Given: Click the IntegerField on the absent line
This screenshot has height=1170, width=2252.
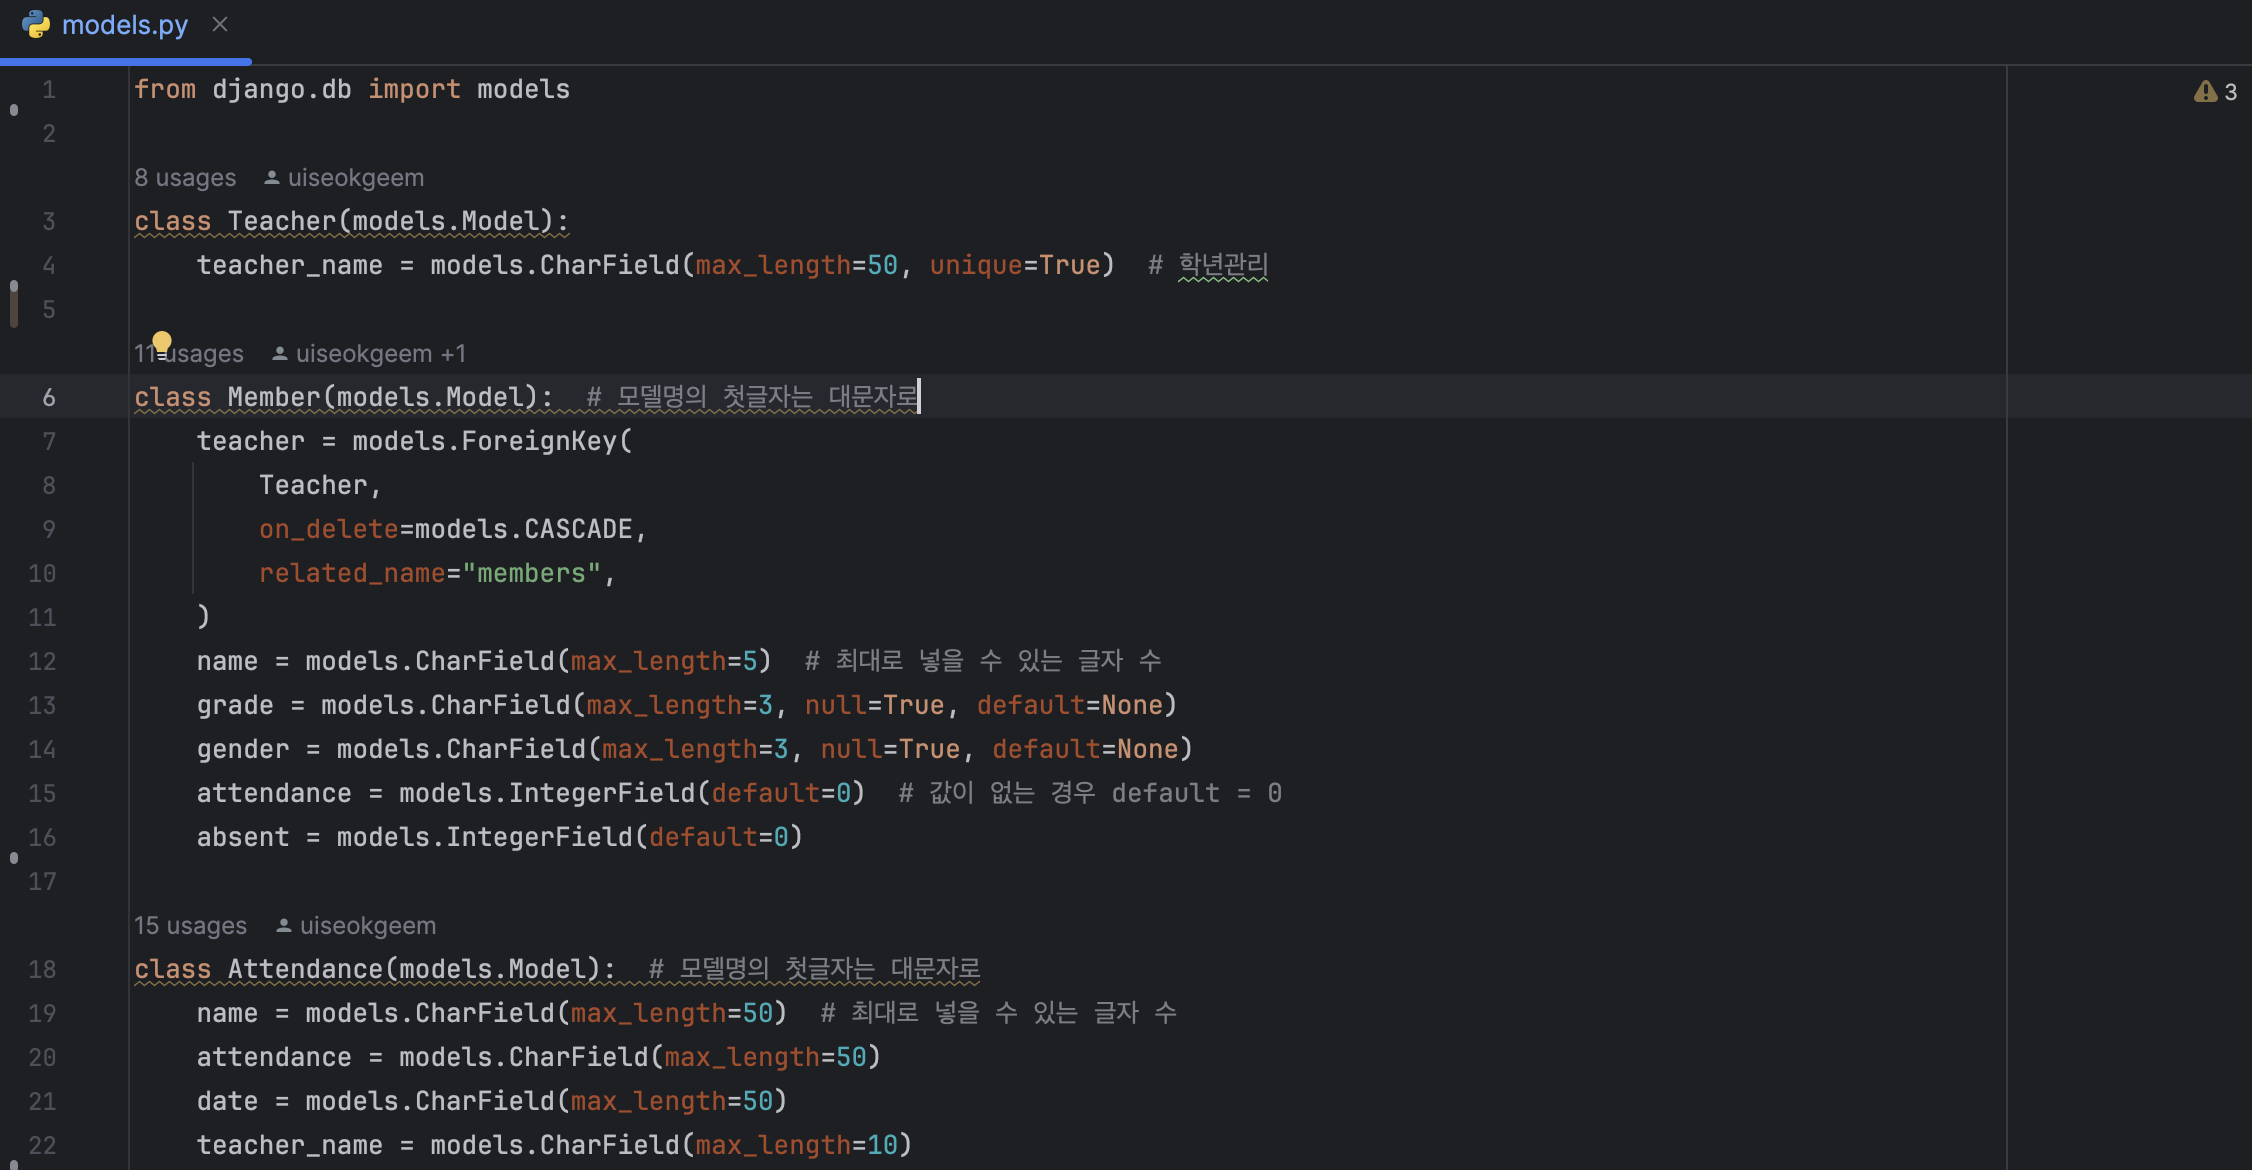Looking at the screenshot, I should tap(539, 838).
